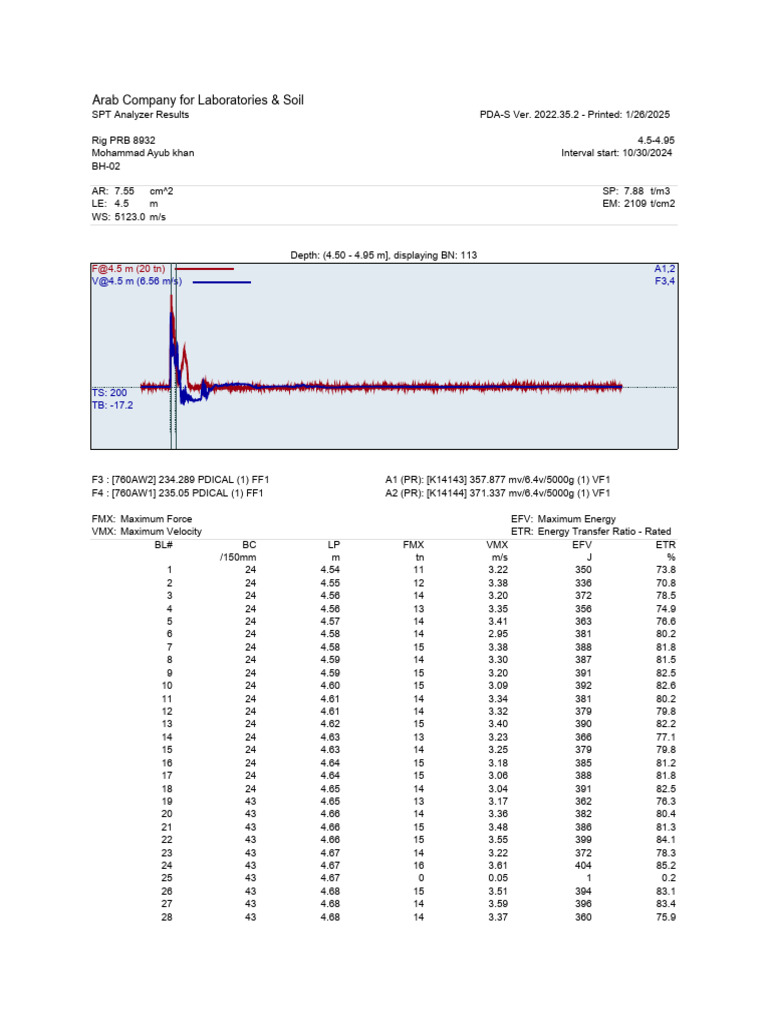Screen dimensions: 768x1024
Task: Click ETR value "0.2" for blow 25
Action: (669, 878)
